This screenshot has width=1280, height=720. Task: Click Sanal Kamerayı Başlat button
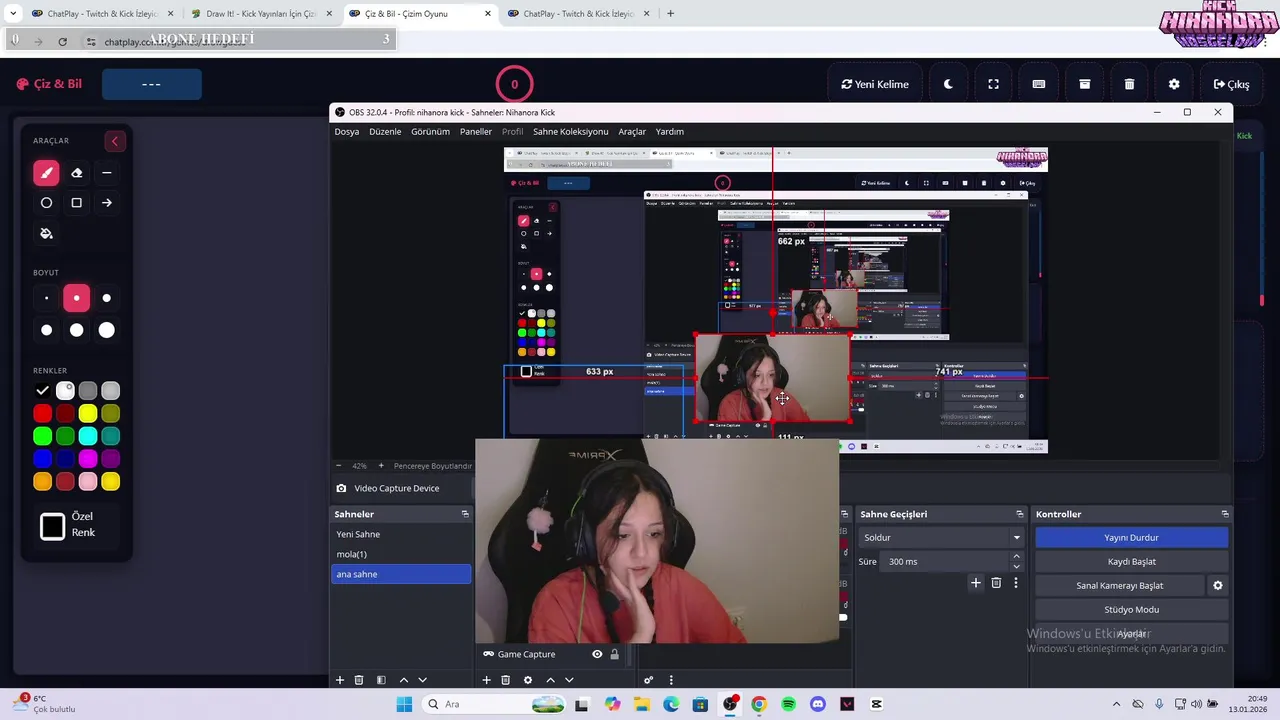[1119, 586]
